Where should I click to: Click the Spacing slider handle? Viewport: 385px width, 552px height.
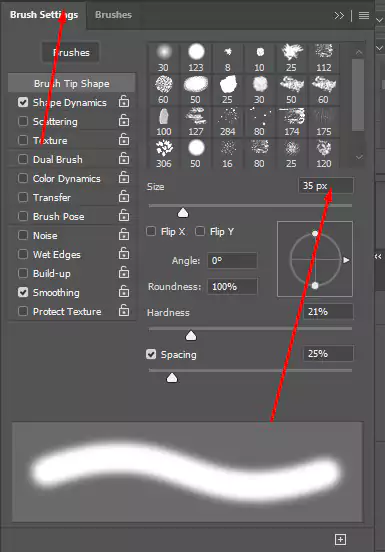[x=172, y=378]
